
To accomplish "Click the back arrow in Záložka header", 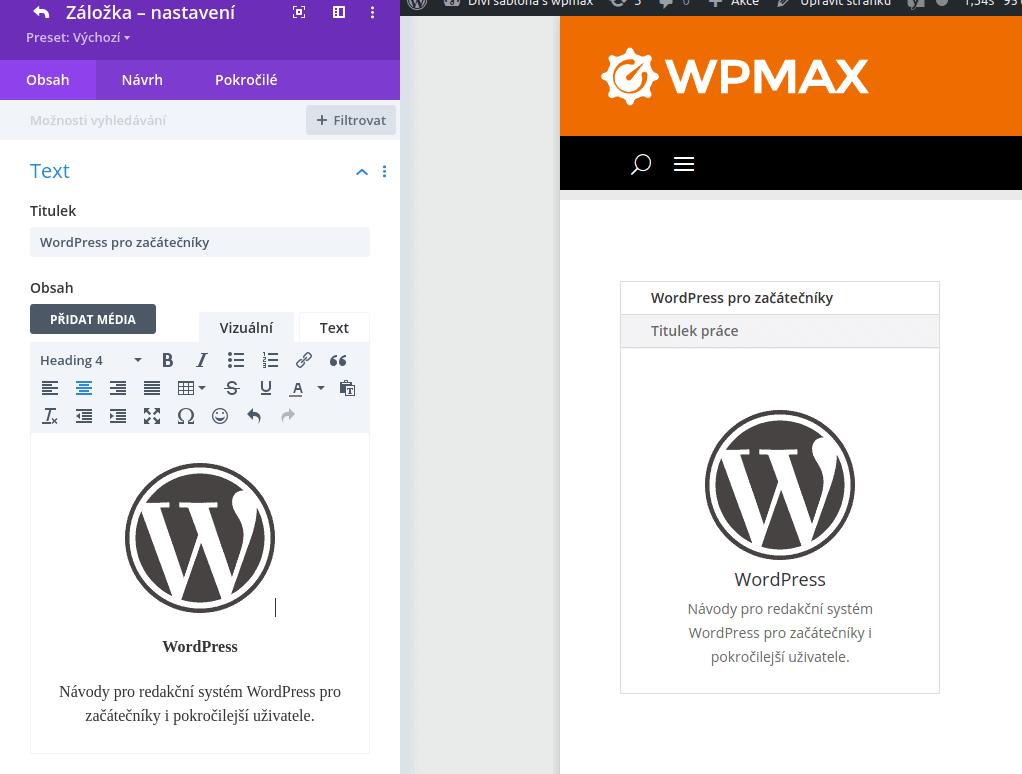I will [41, 12].
